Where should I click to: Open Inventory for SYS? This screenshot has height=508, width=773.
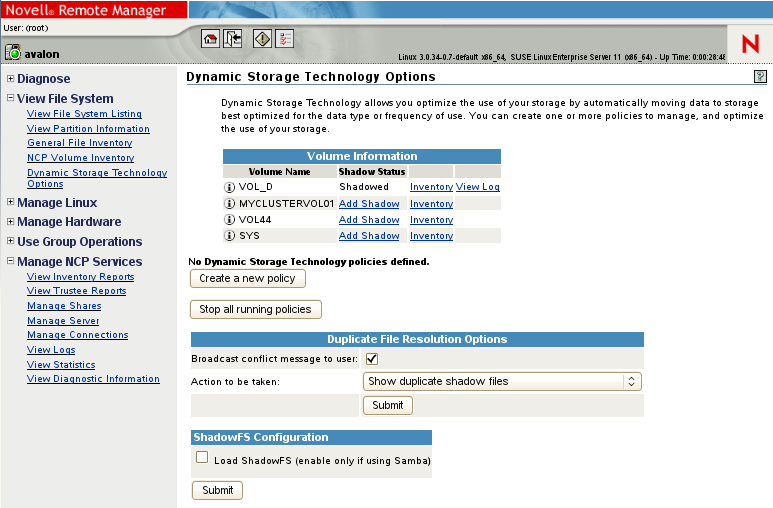tap(431, 236)
